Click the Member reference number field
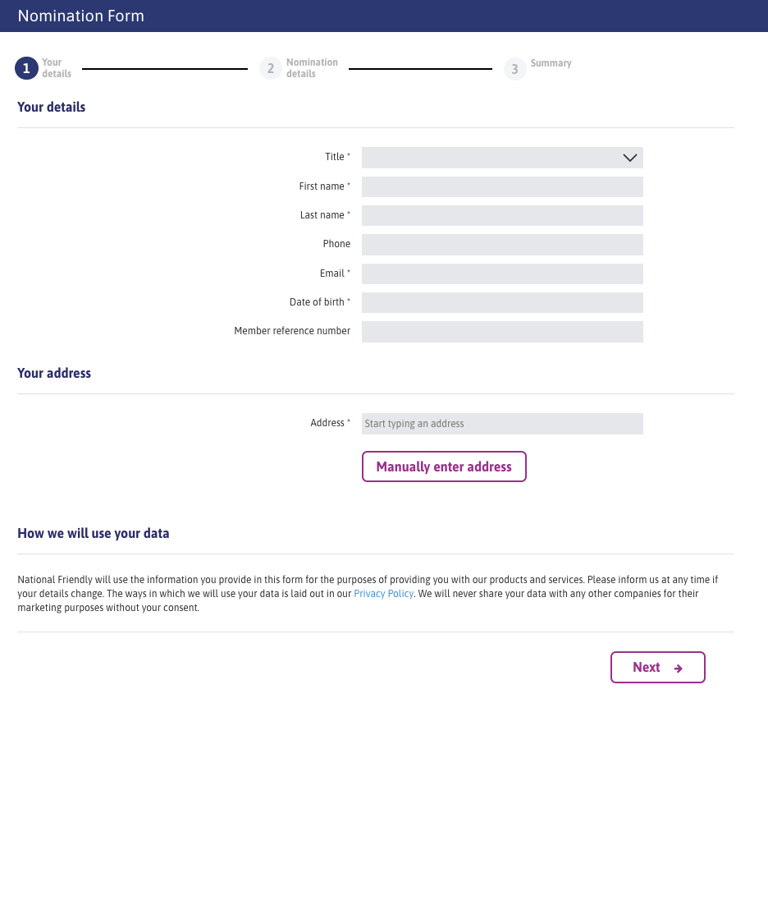Screen dimensions: 768x909 click(x=502, y=332)
